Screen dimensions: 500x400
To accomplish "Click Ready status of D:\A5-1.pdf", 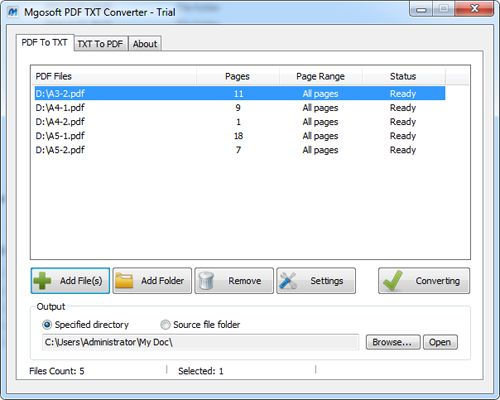I will 403,136.
